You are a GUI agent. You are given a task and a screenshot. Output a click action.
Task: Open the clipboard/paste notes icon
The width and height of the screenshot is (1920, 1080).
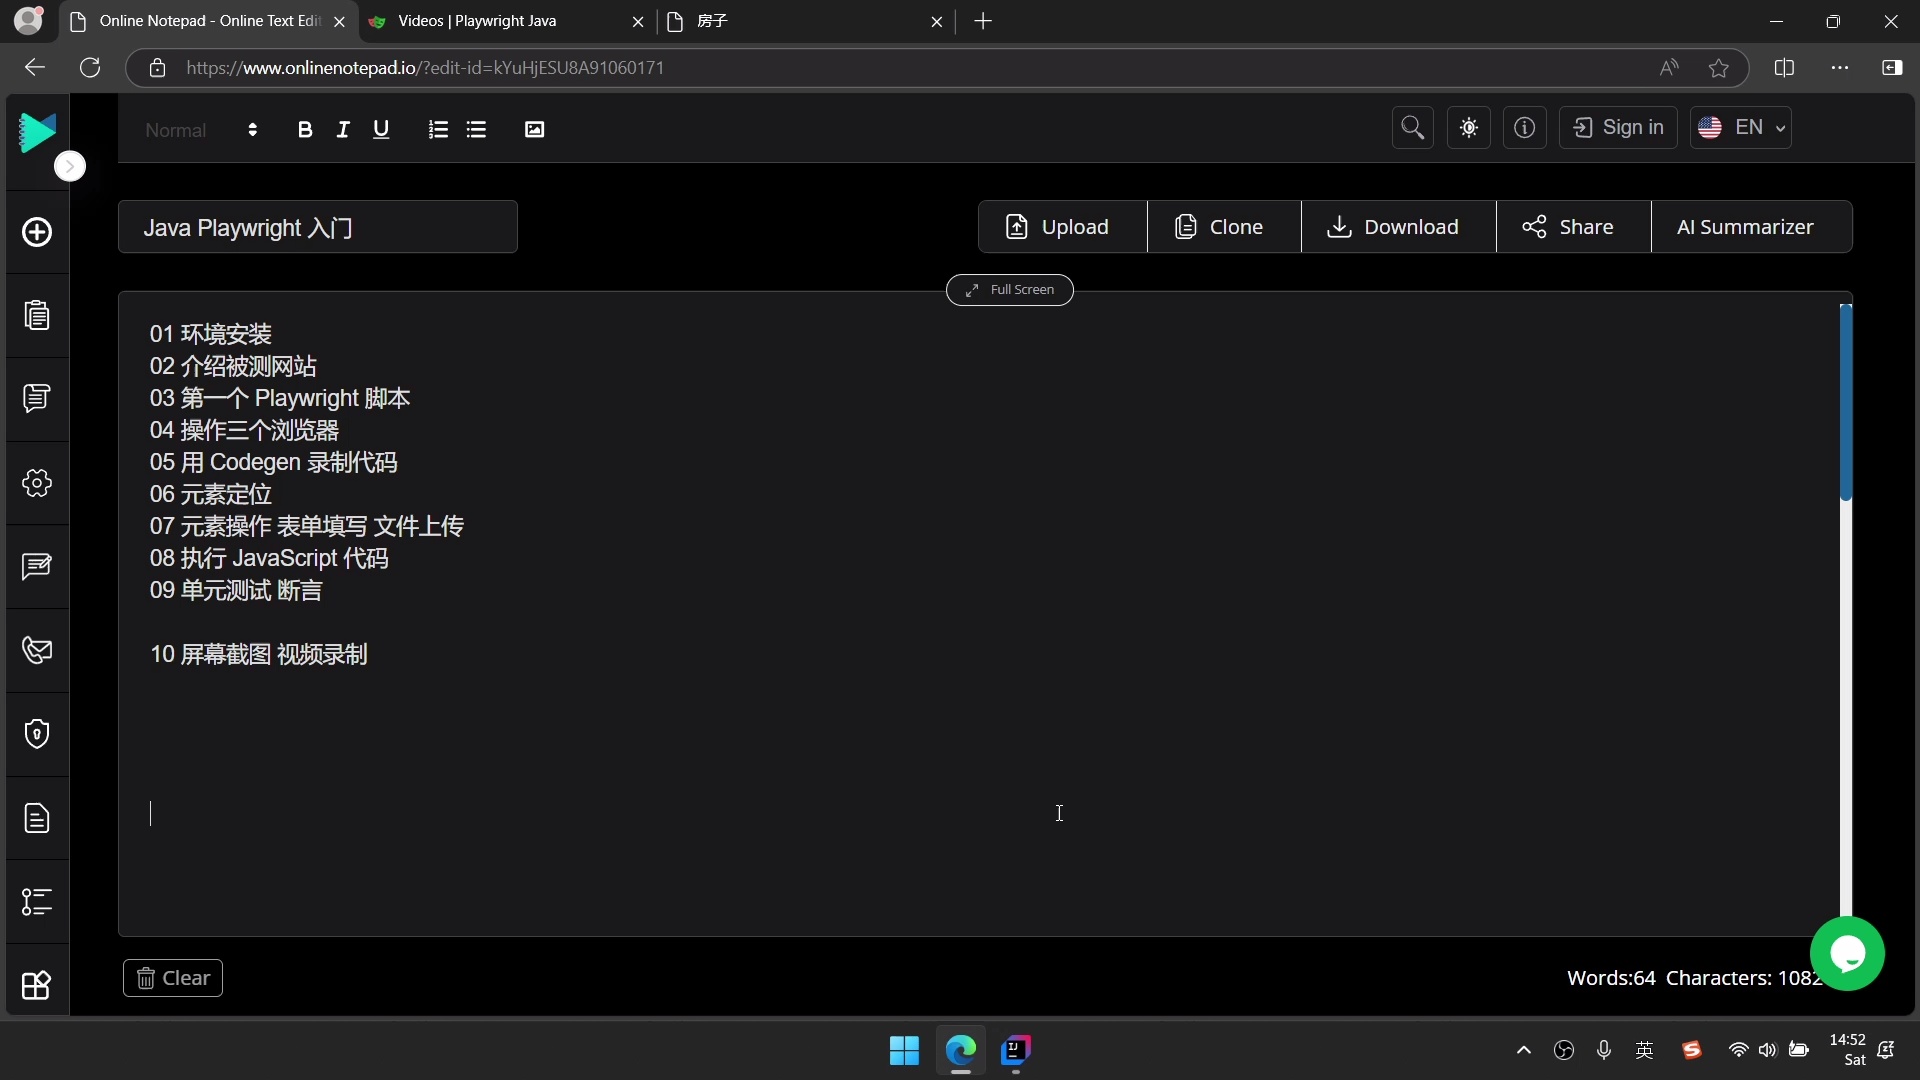coord(37,316)
